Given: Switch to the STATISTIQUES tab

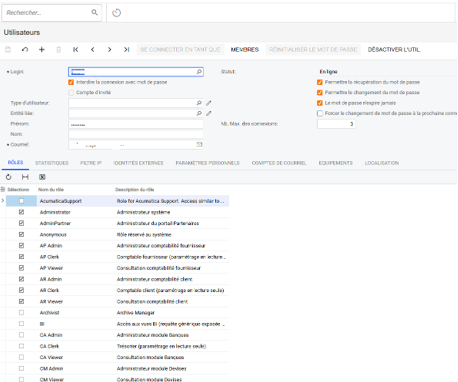Looking at the screenshot, I should (x=52, y=163).
